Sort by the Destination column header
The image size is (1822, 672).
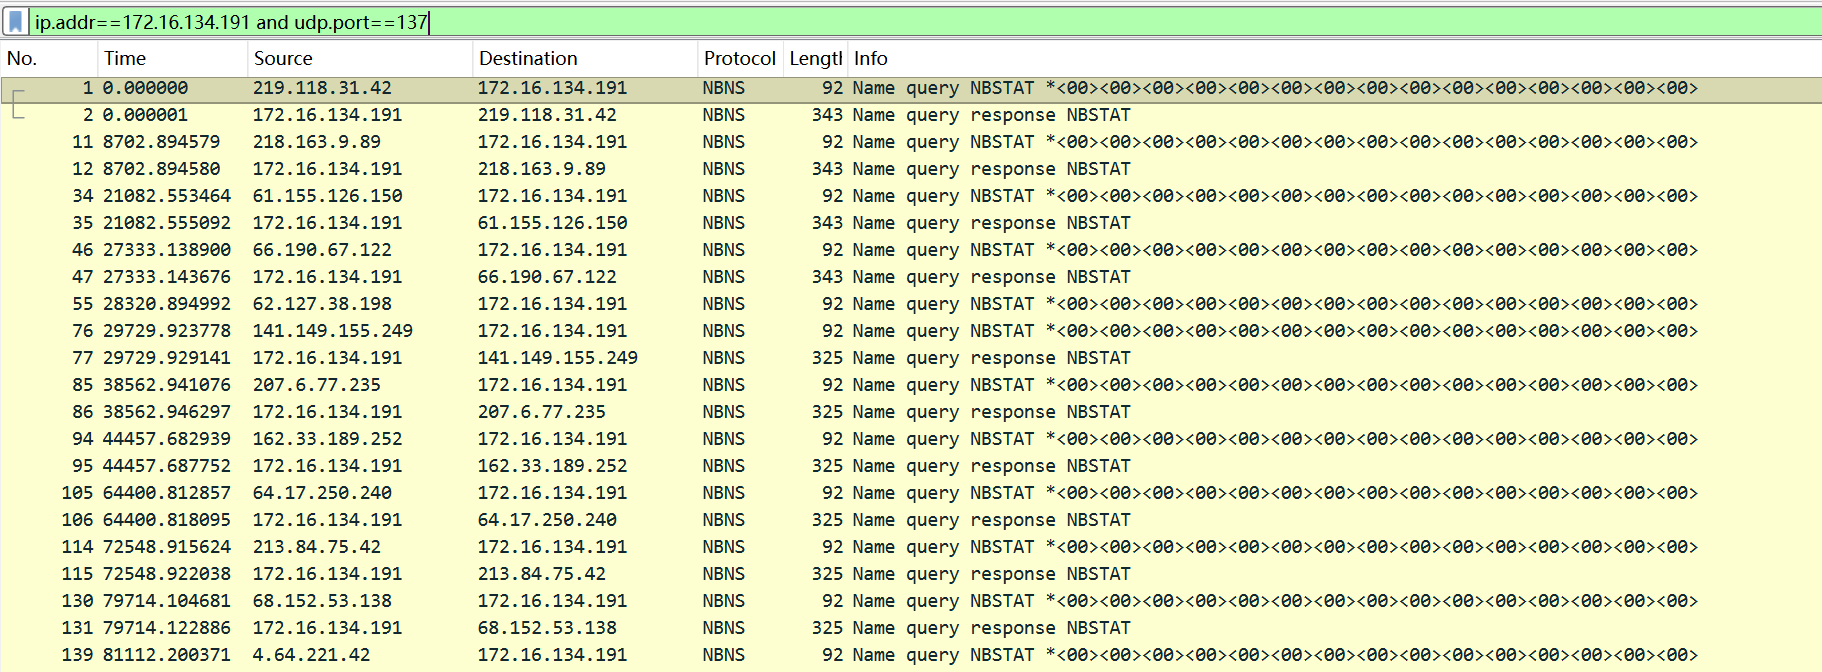[x=585, y=58]
